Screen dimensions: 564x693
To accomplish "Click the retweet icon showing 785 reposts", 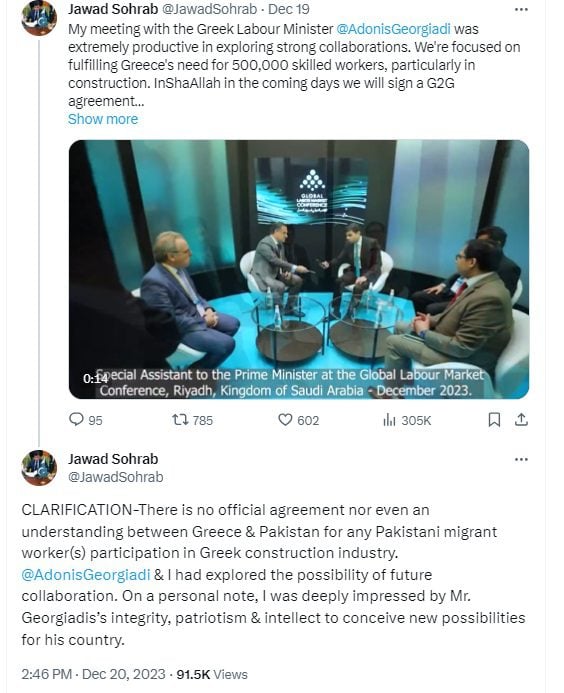I will [x=180, y=419].
